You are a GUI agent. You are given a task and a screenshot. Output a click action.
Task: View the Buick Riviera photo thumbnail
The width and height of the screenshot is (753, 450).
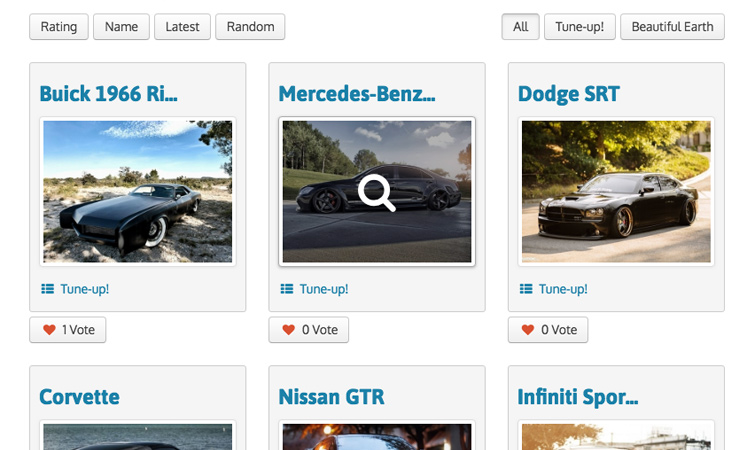pyautogui.click(x=138, y=192)
